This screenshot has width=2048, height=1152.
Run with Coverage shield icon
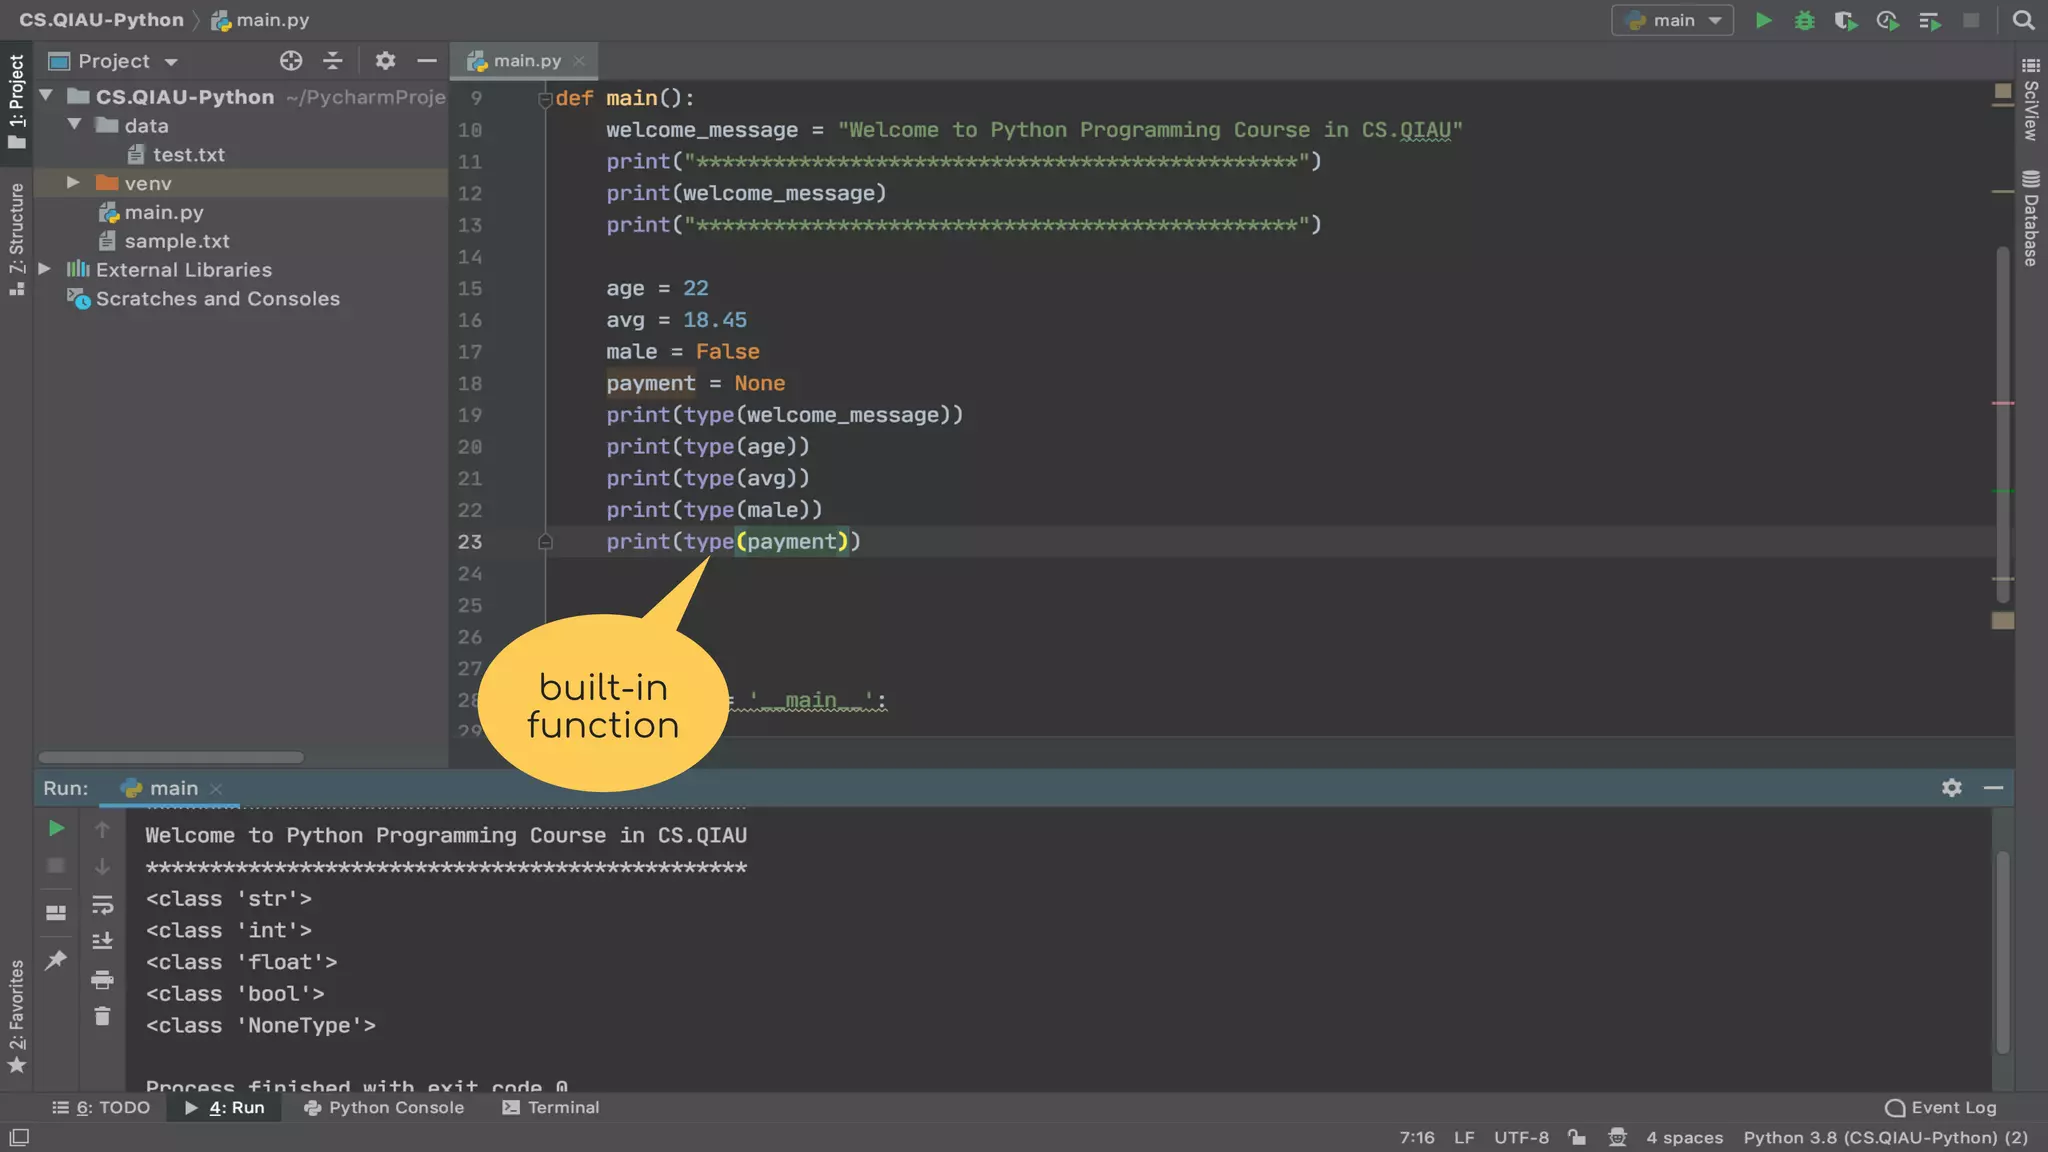tap(1845, 20)
